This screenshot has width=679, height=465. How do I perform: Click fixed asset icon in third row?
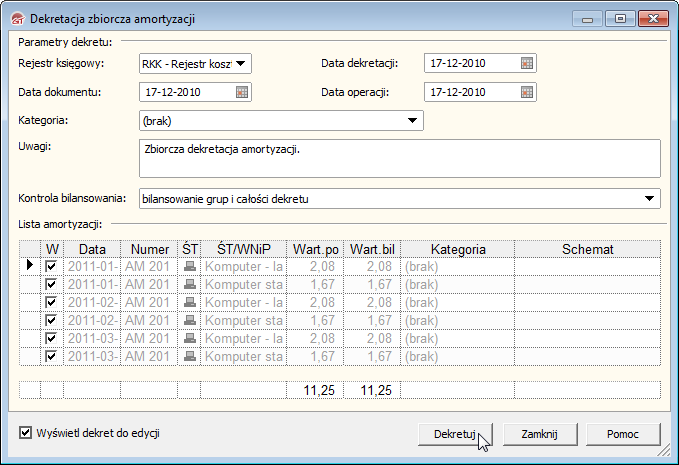click(190, 302)
